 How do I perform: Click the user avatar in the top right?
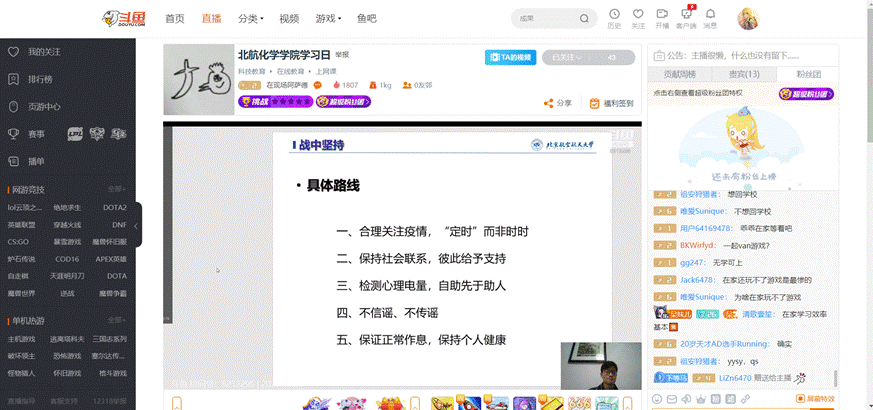click(748, 18)
